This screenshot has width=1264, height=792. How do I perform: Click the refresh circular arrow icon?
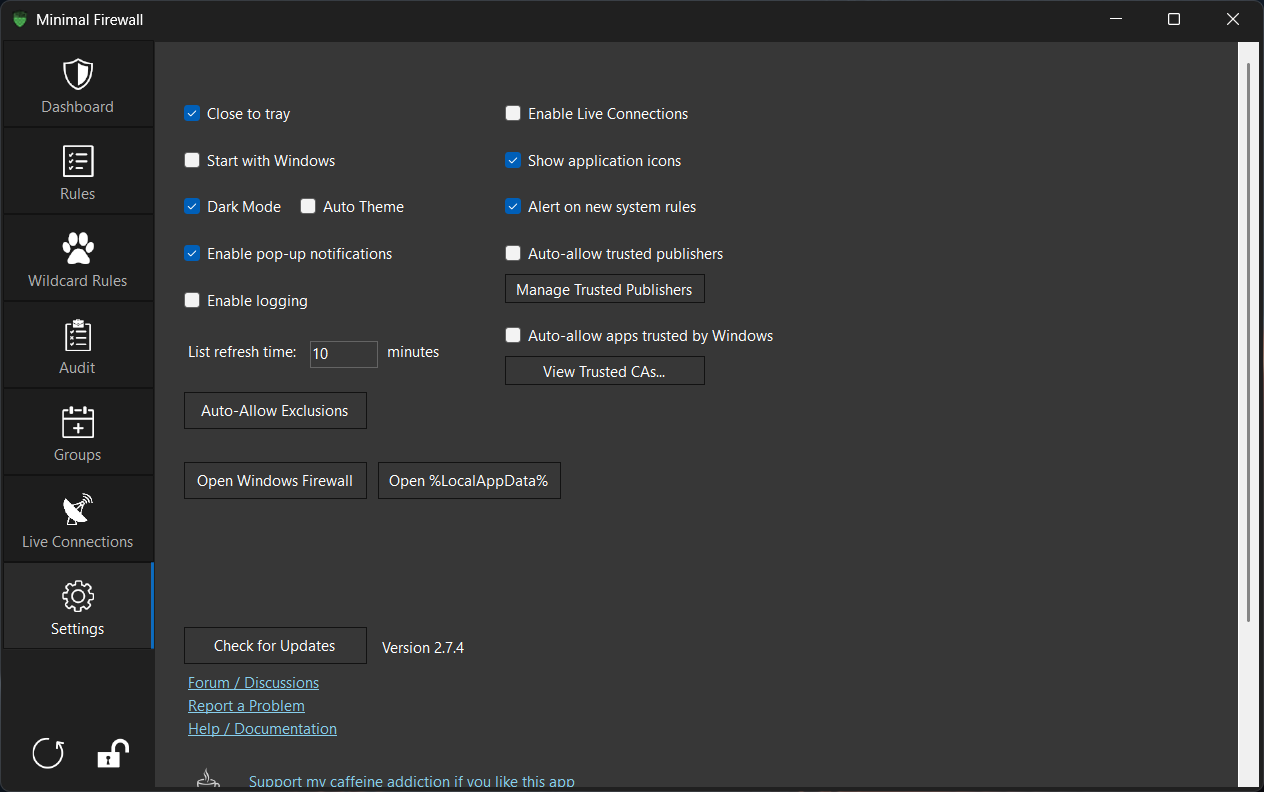(48, 753)
